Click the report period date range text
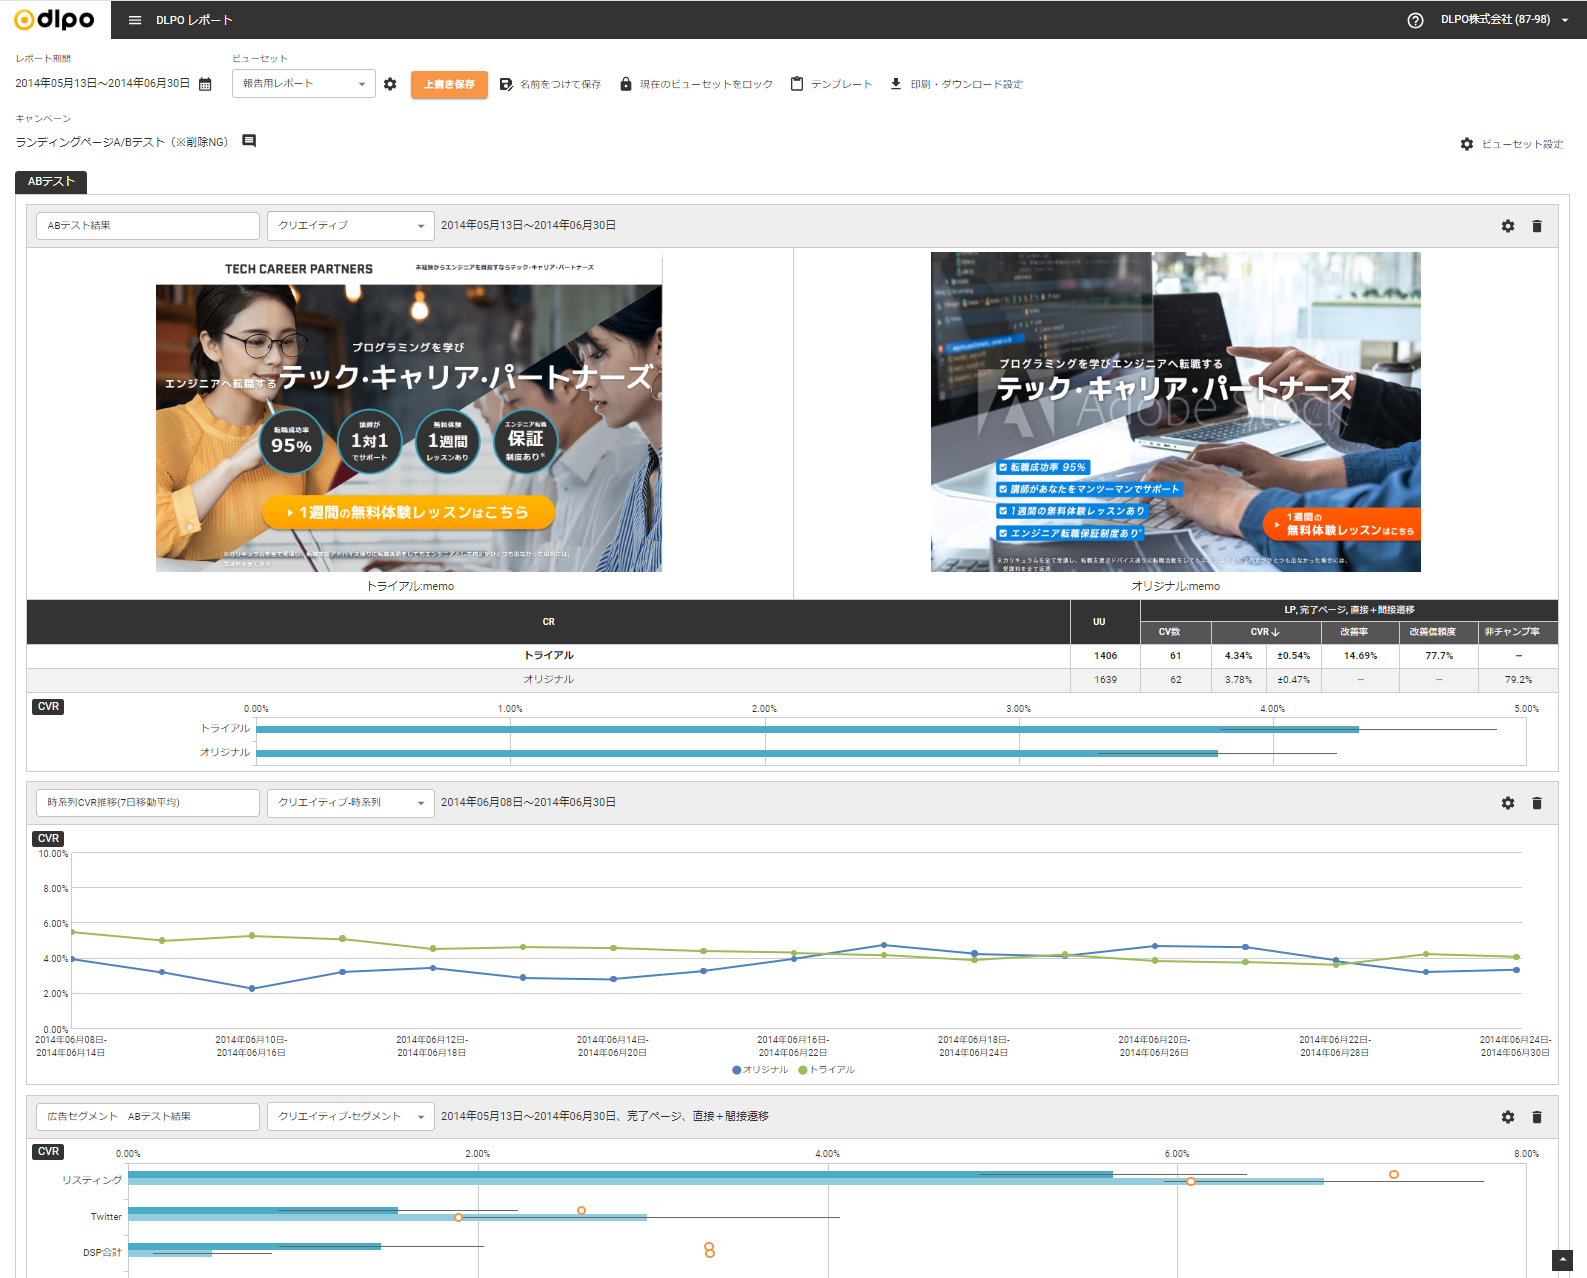This screenshot has height=1278, width=1587. 102,84
